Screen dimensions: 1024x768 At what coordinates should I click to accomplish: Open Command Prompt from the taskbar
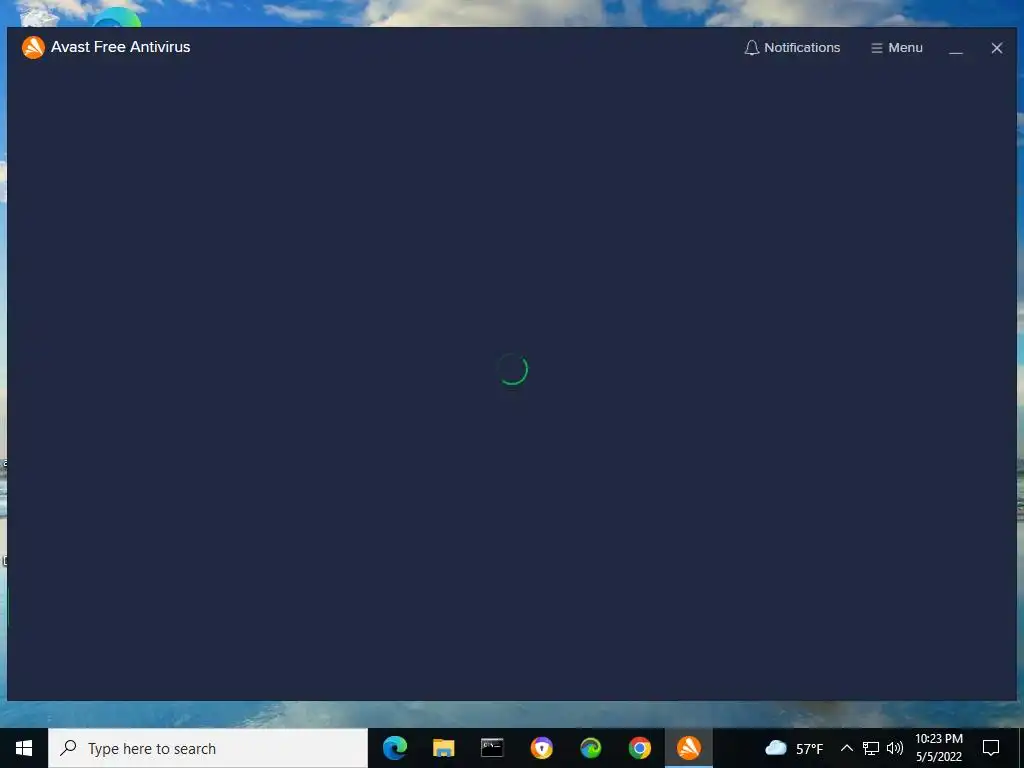(x=492, y=748)
